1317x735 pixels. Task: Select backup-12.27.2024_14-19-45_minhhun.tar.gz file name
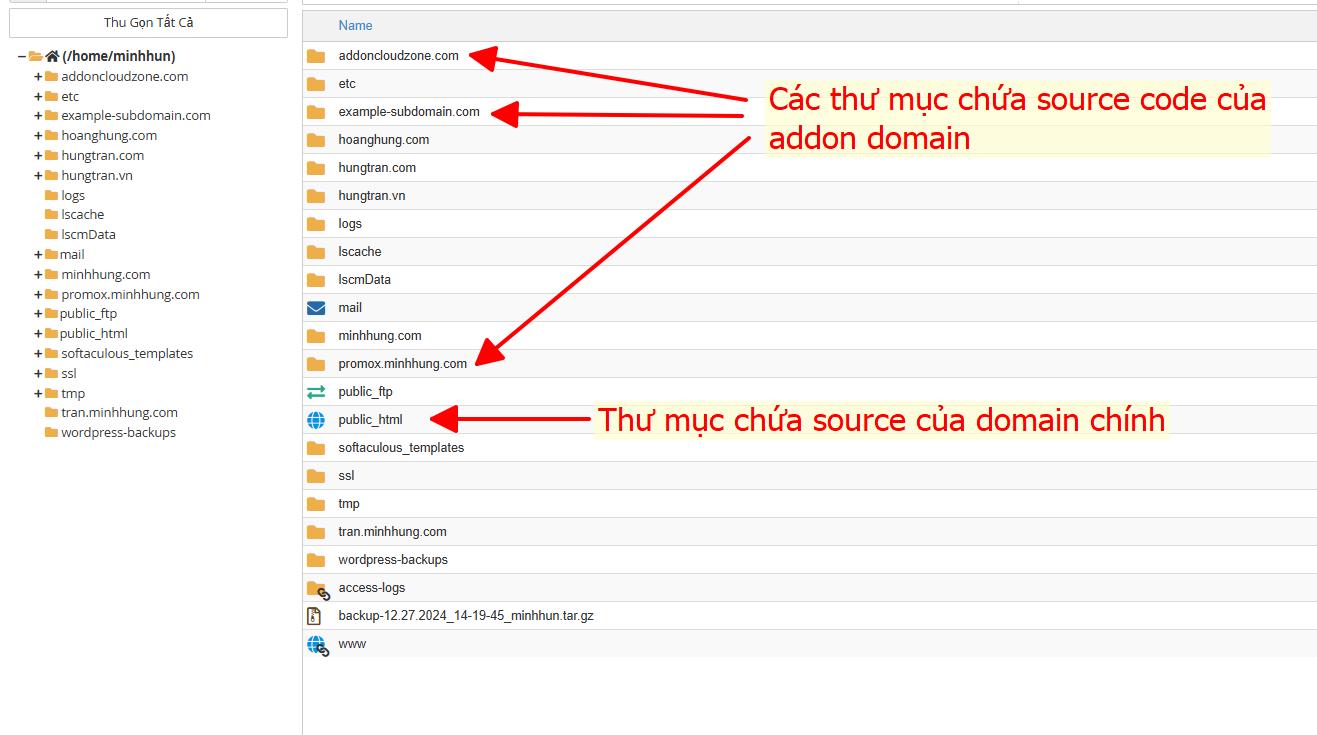click(466, 616)
